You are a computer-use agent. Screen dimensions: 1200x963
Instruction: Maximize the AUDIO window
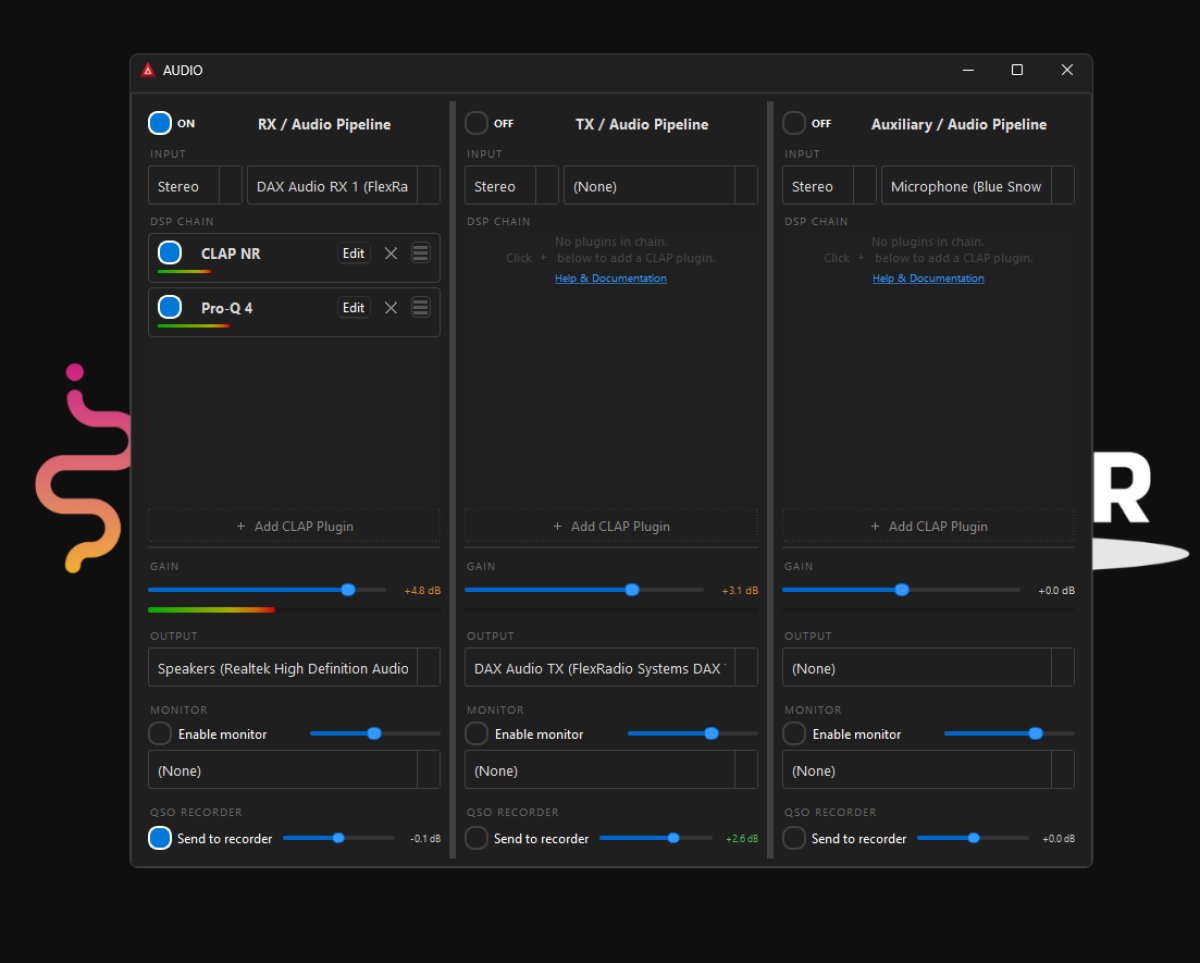[1017, 70]
